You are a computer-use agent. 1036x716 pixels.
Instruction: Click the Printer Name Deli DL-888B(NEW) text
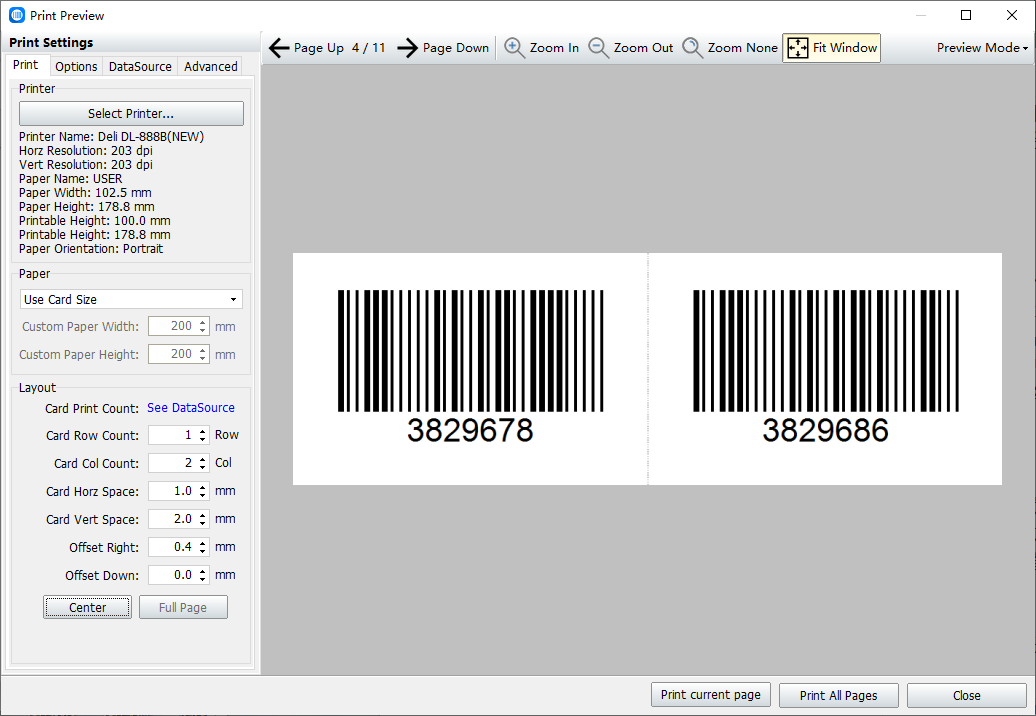point(112,137)
